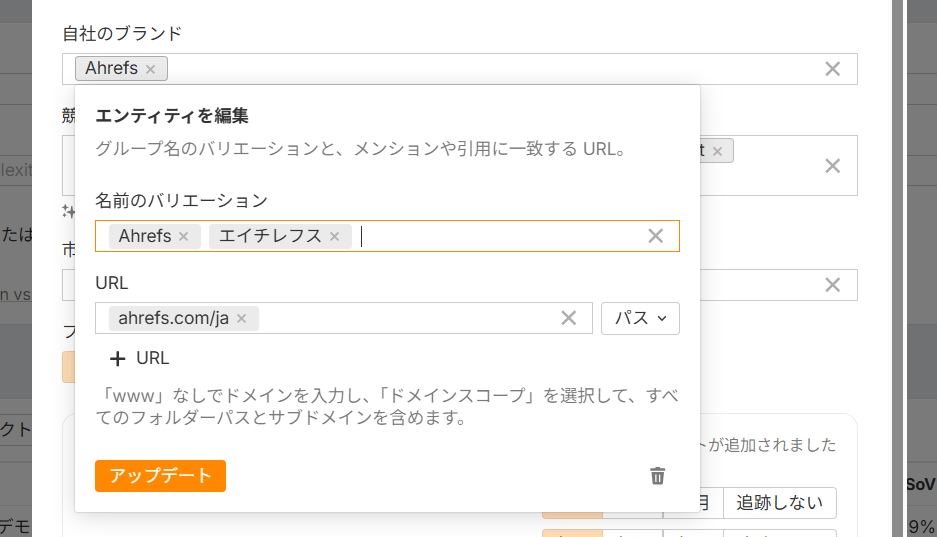Delete entity using the trash icon
937x537 pixels.
click(x=657, y=476)
